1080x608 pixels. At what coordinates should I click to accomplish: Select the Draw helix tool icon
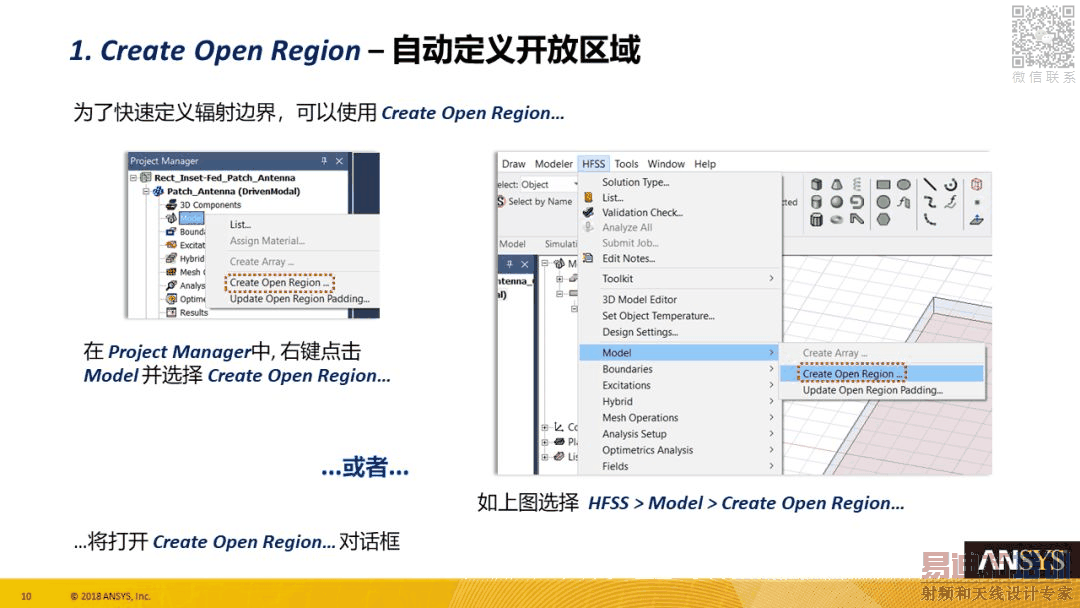857,185
